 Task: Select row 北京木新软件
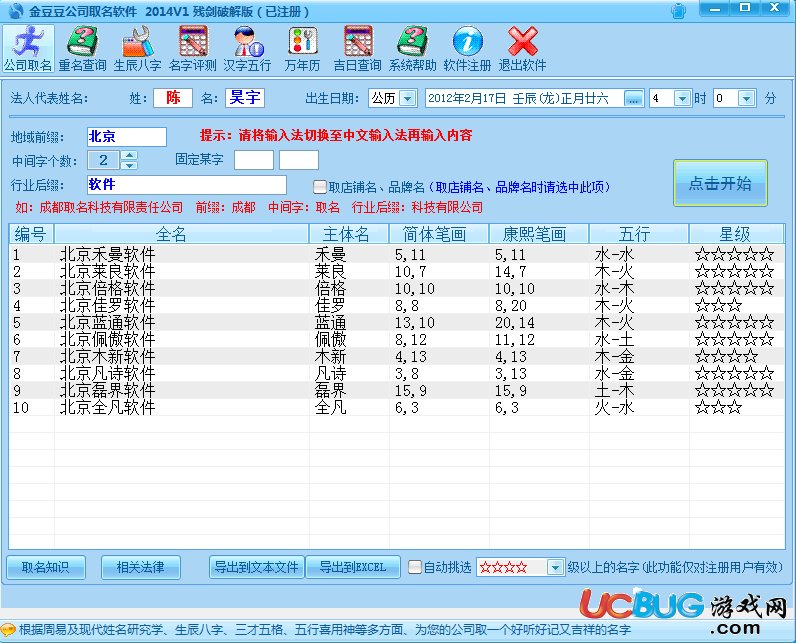pyautogui.click(x=396, y=356)
